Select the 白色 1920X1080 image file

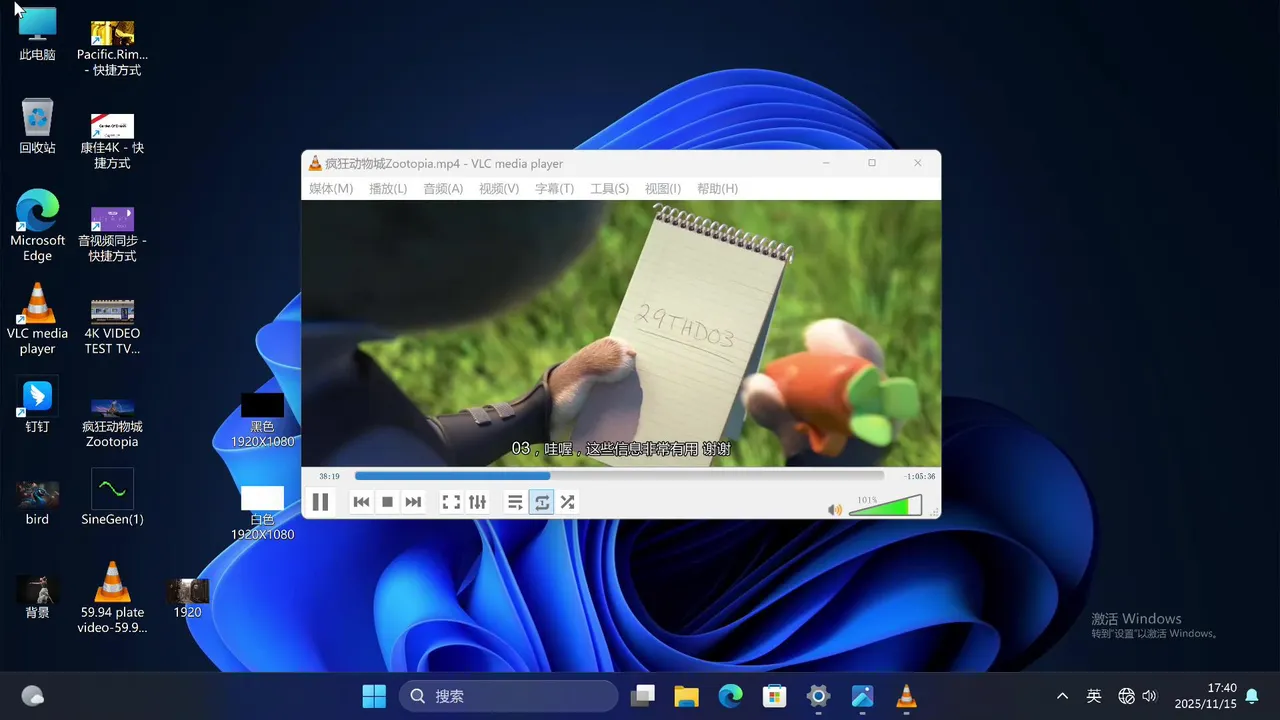tap(262, 513)
